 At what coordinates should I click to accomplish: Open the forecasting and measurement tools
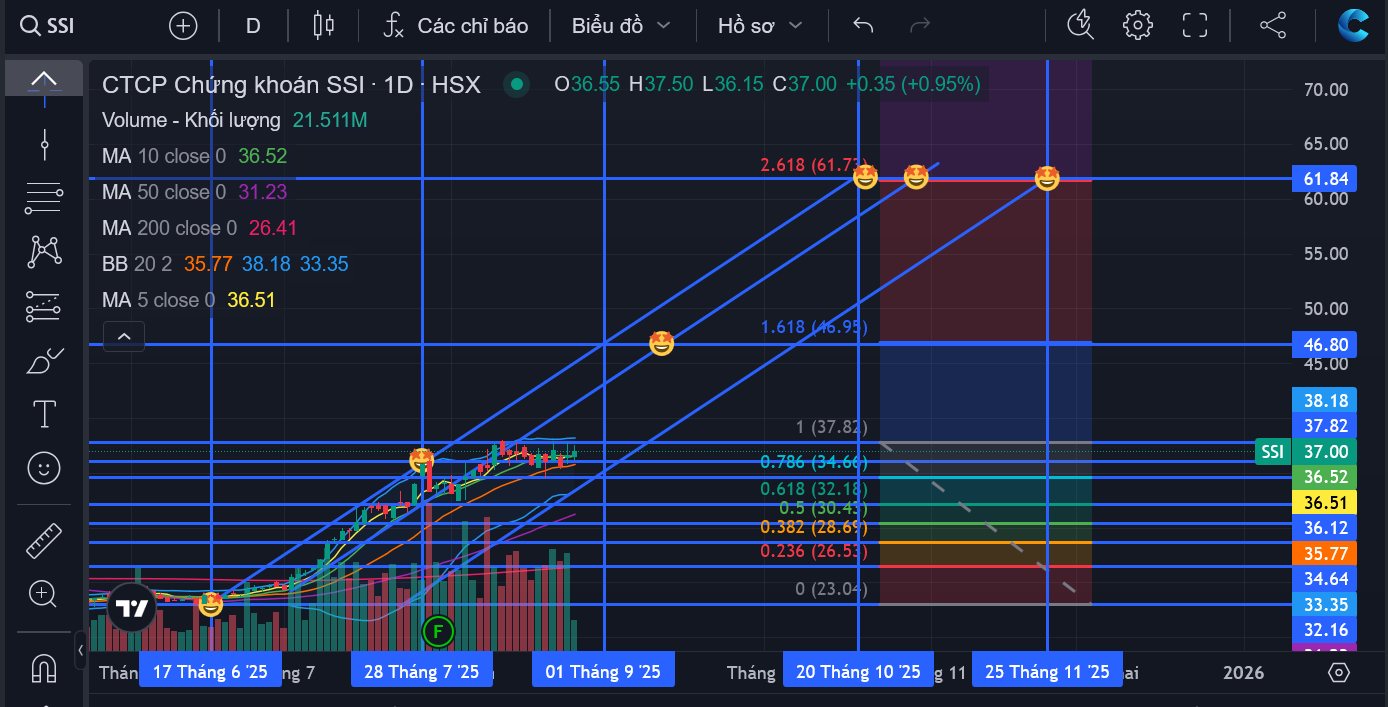tap(44, 306)
